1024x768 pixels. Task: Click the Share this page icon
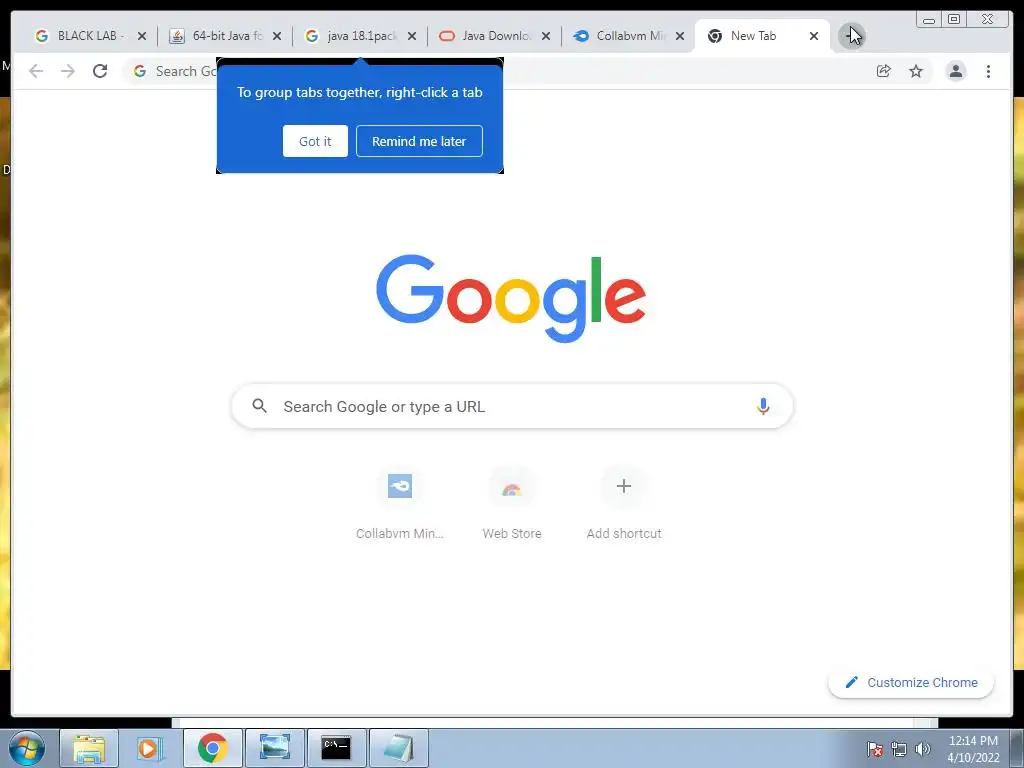click(x=884, y=71)
